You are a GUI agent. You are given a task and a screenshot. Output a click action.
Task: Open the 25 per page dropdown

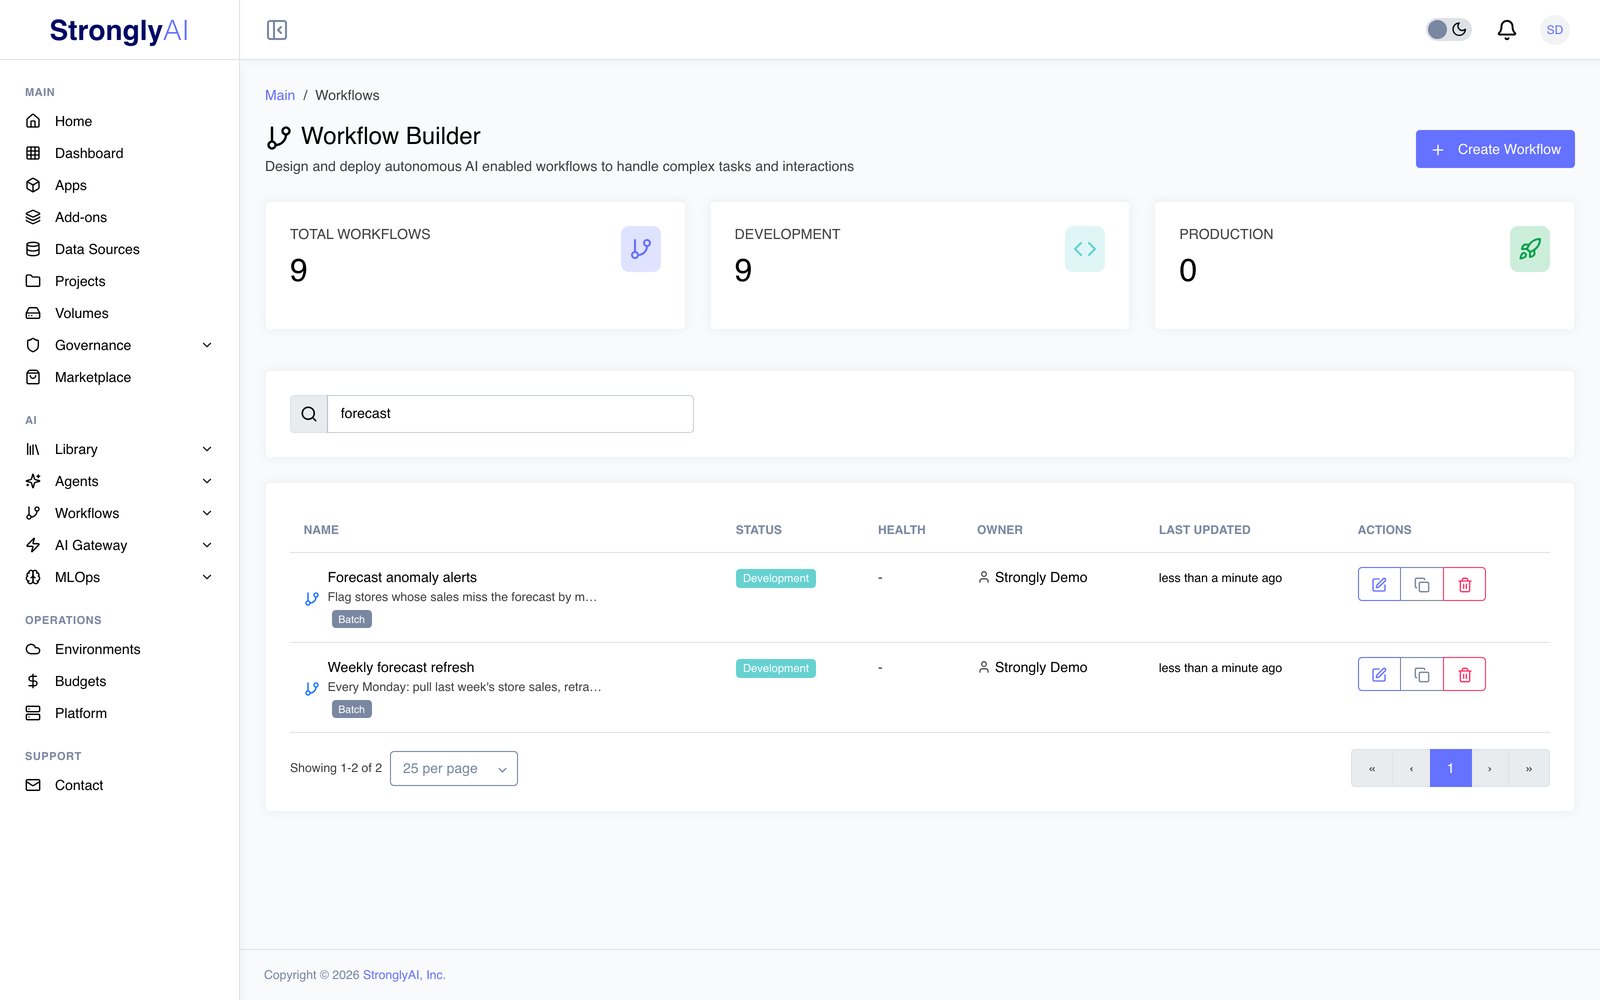[x=454, y=768]
